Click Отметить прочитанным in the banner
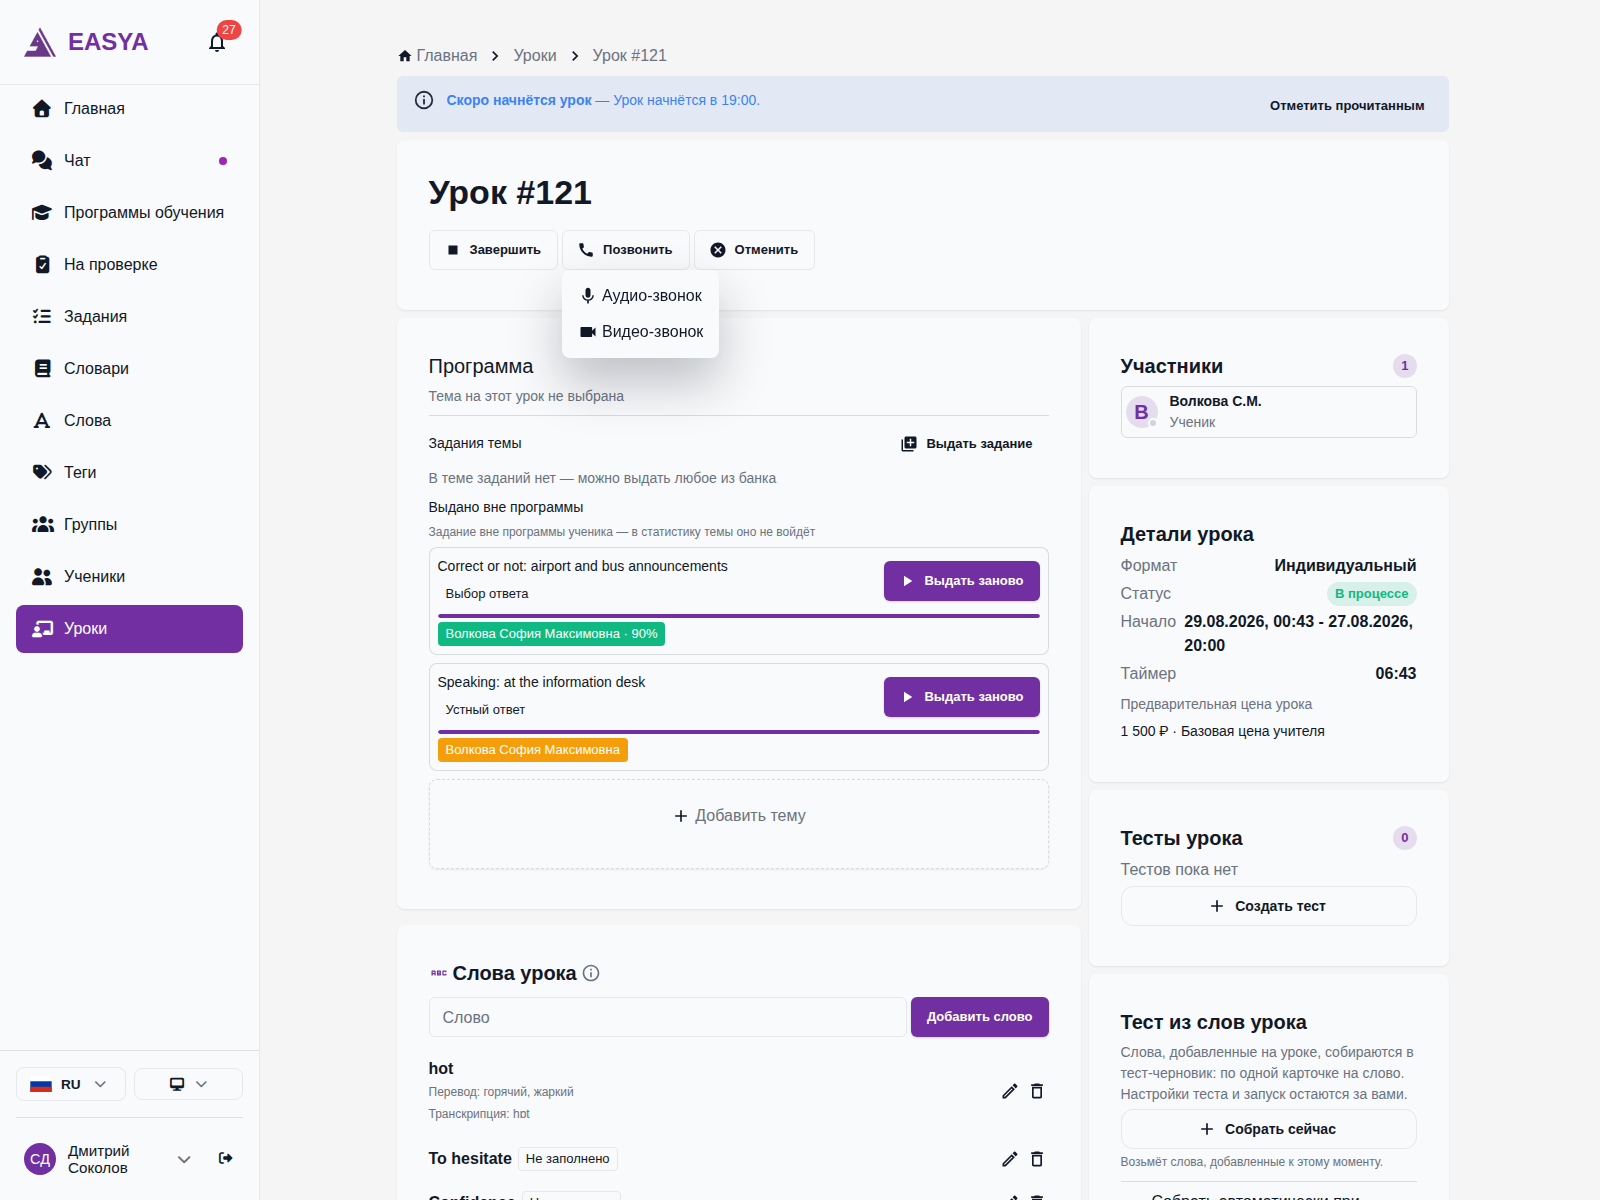Image resolution: width=1600 pixels, height=1200 pixels. pyautogui.click(x=1347, y=105)
